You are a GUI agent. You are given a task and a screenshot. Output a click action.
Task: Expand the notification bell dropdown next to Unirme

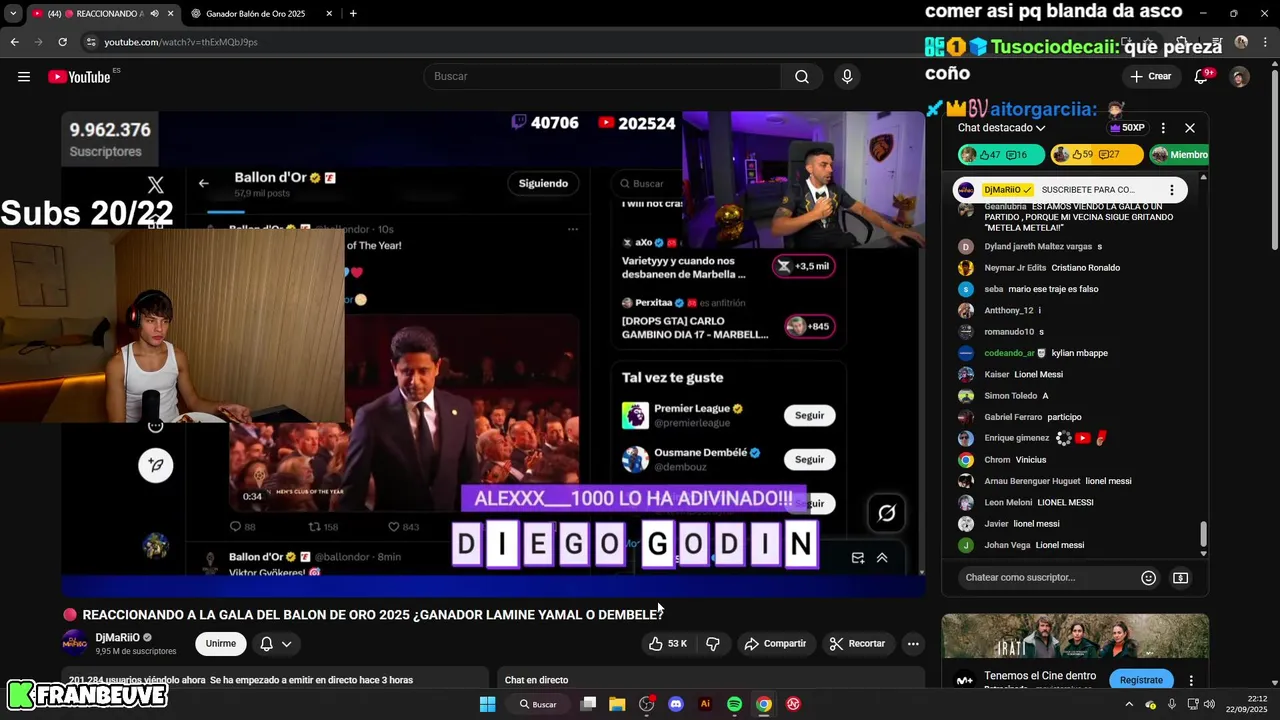(x=276, y=644)
